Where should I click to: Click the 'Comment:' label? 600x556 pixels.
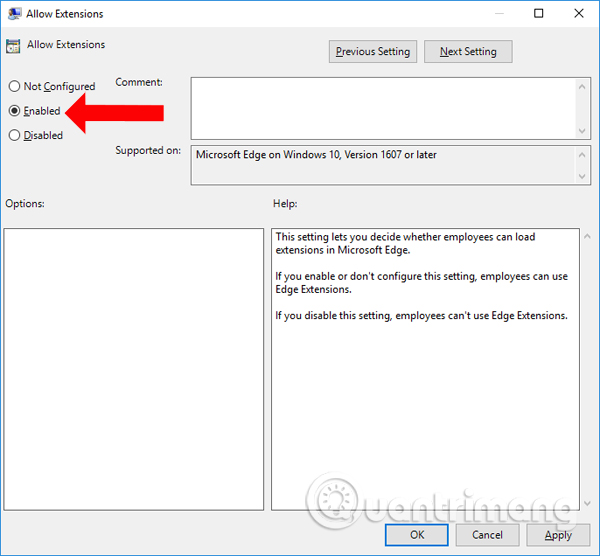pyautogui.click(x=139, y=82)
